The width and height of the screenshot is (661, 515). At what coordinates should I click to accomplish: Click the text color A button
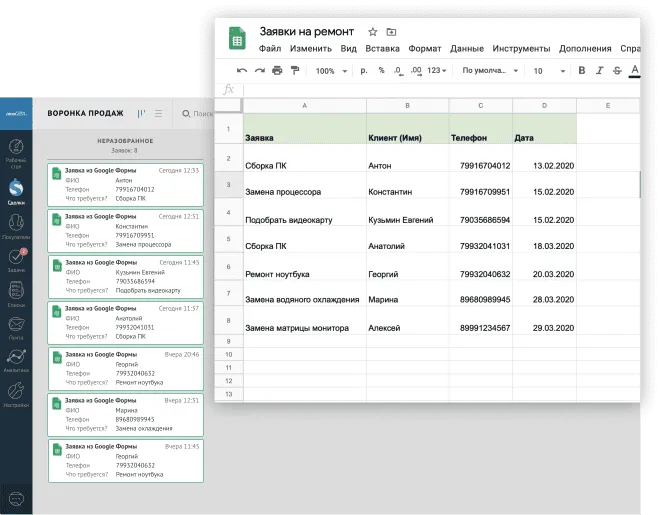click(634, 71)
